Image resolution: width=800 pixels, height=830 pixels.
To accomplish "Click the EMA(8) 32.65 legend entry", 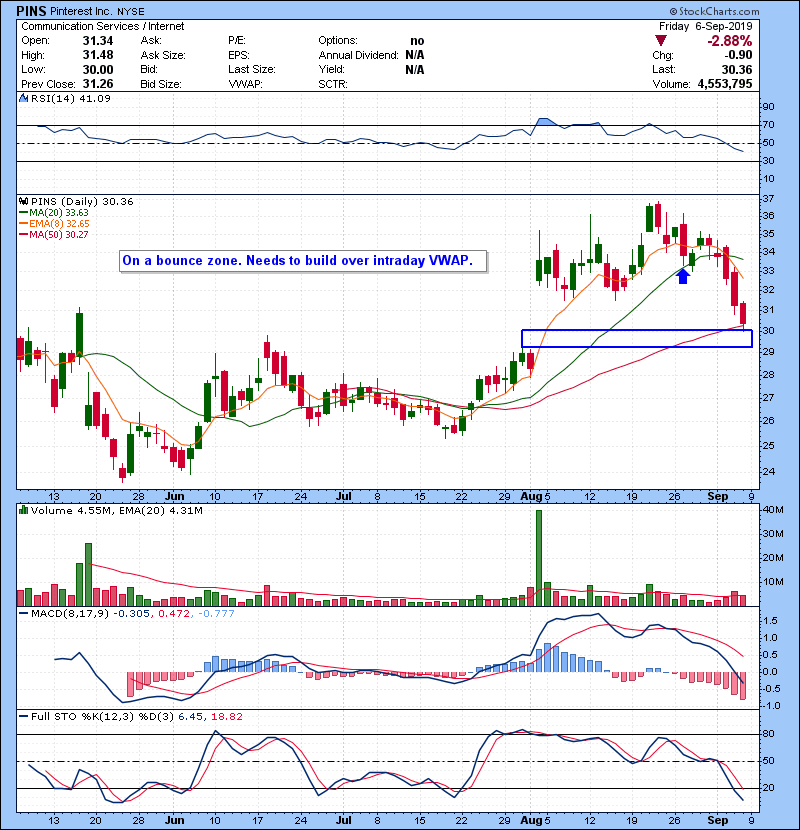I will (x=54, y=224).
